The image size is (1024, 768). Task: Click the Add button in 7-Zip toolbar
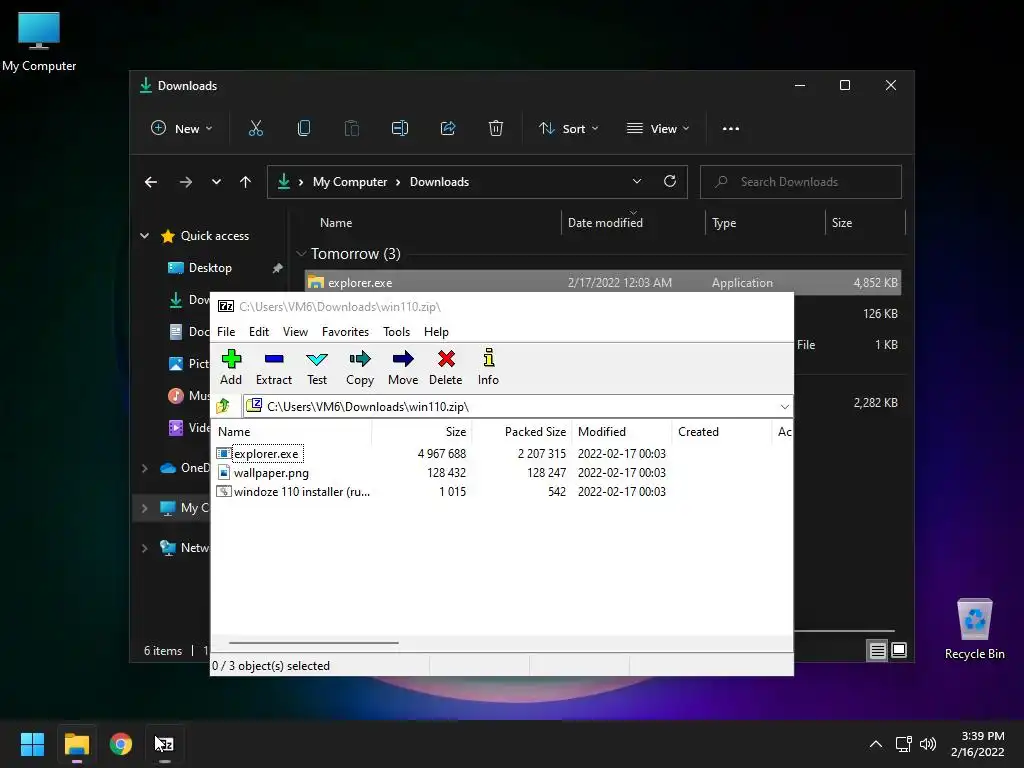231,367
